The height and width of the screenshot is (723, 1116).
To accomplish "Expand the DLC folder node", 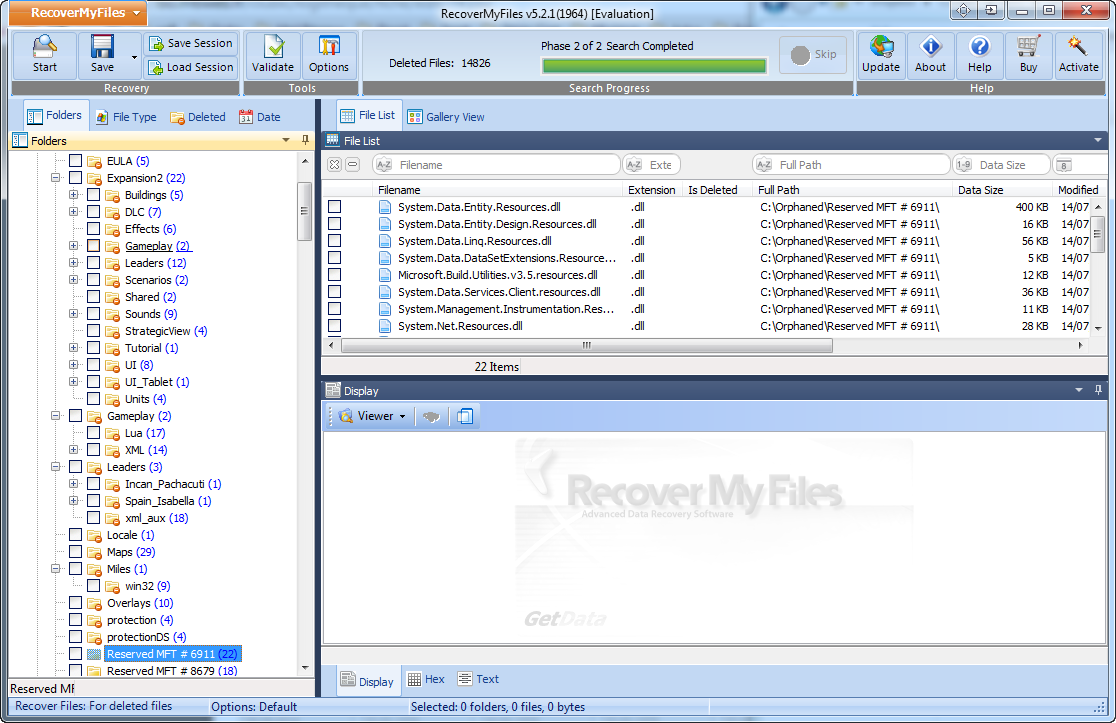I will coord(73,211).
